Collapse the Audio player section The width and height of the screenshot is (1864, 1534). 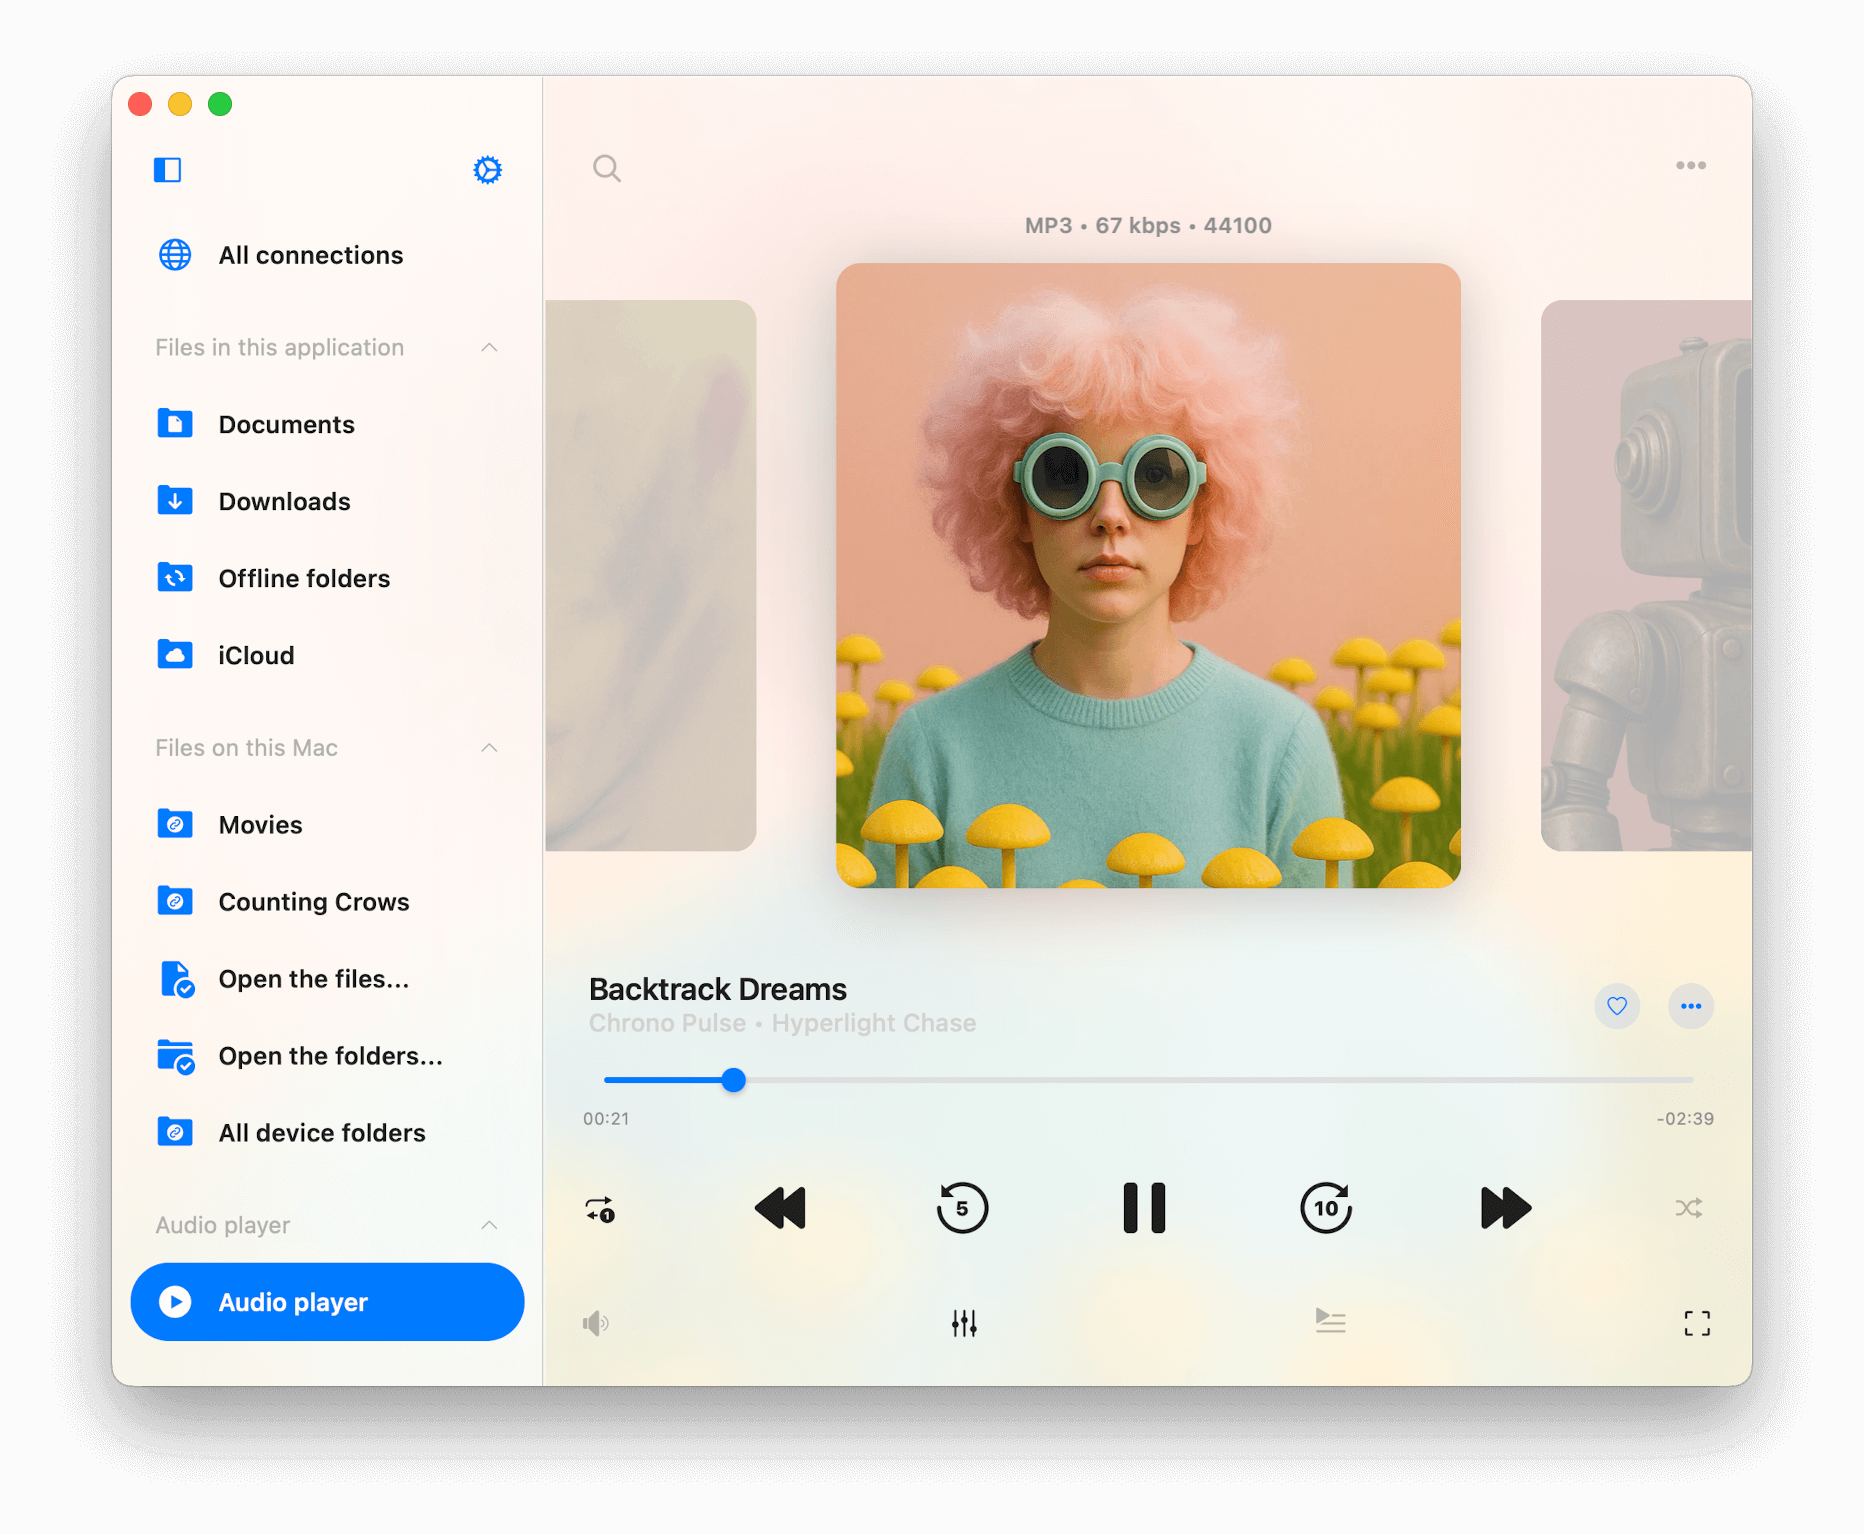coord(489,1225)
